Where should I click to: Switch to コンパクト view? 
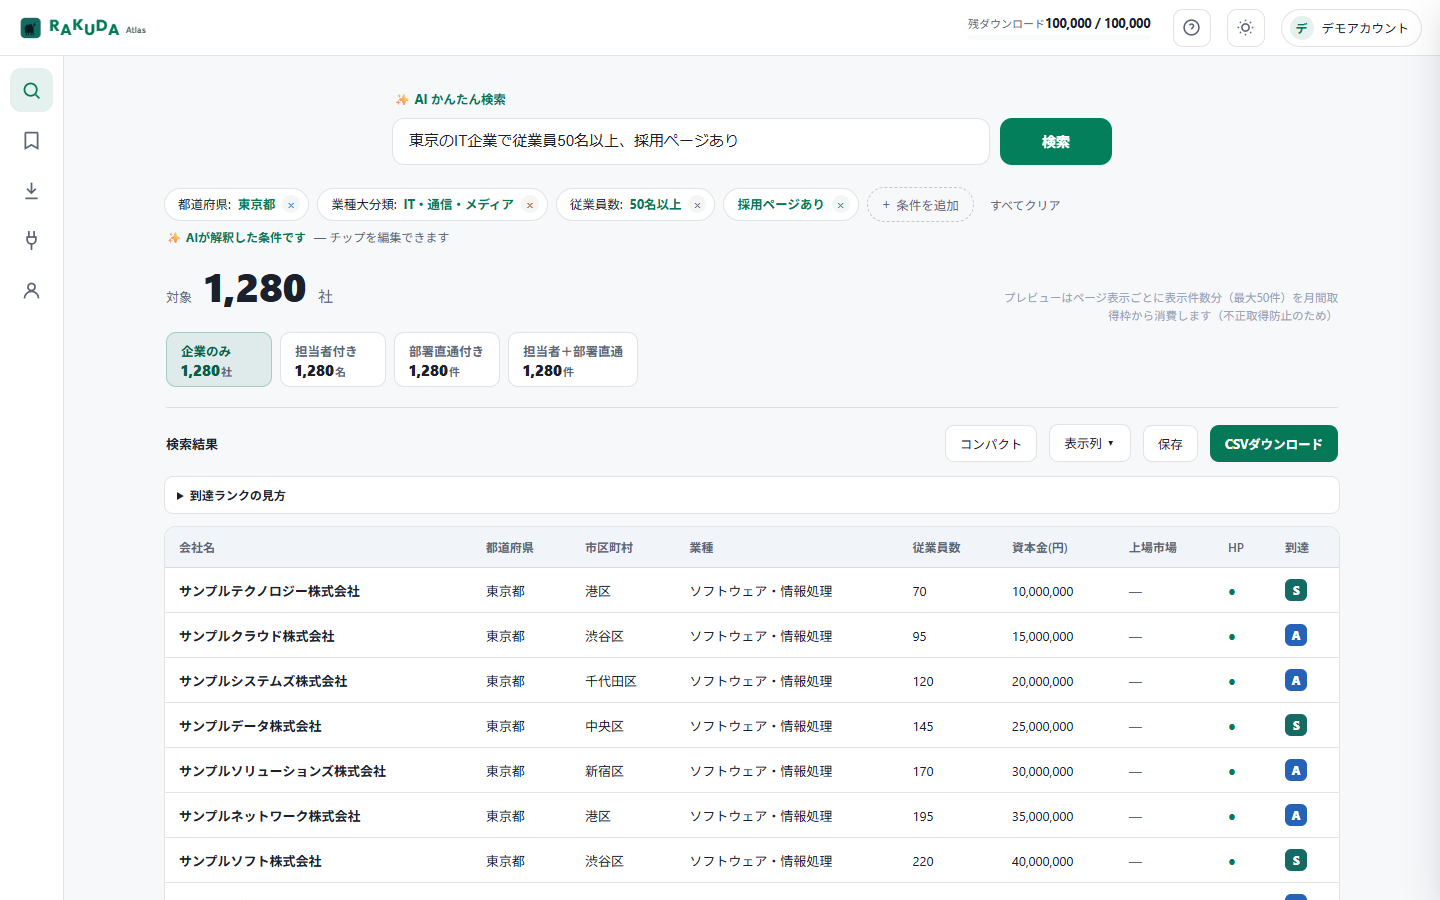coord(990,443)
